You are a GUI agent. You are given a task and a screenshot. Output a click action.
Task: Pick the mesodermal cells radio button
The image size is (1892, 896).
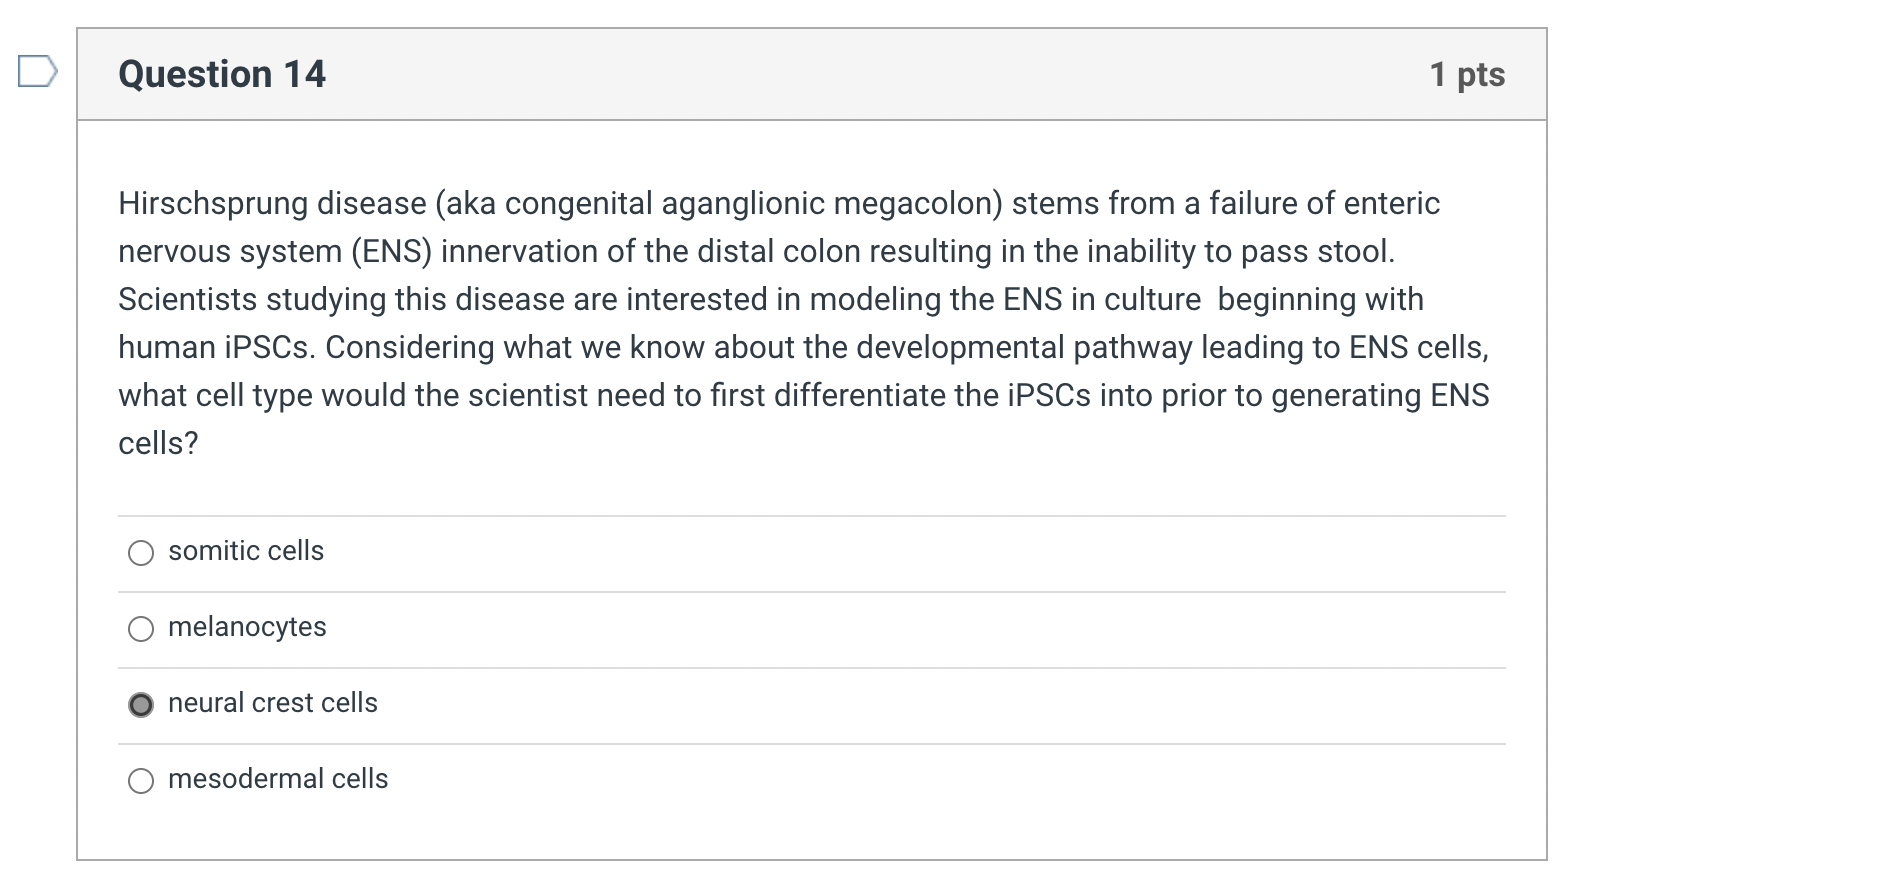141,781
